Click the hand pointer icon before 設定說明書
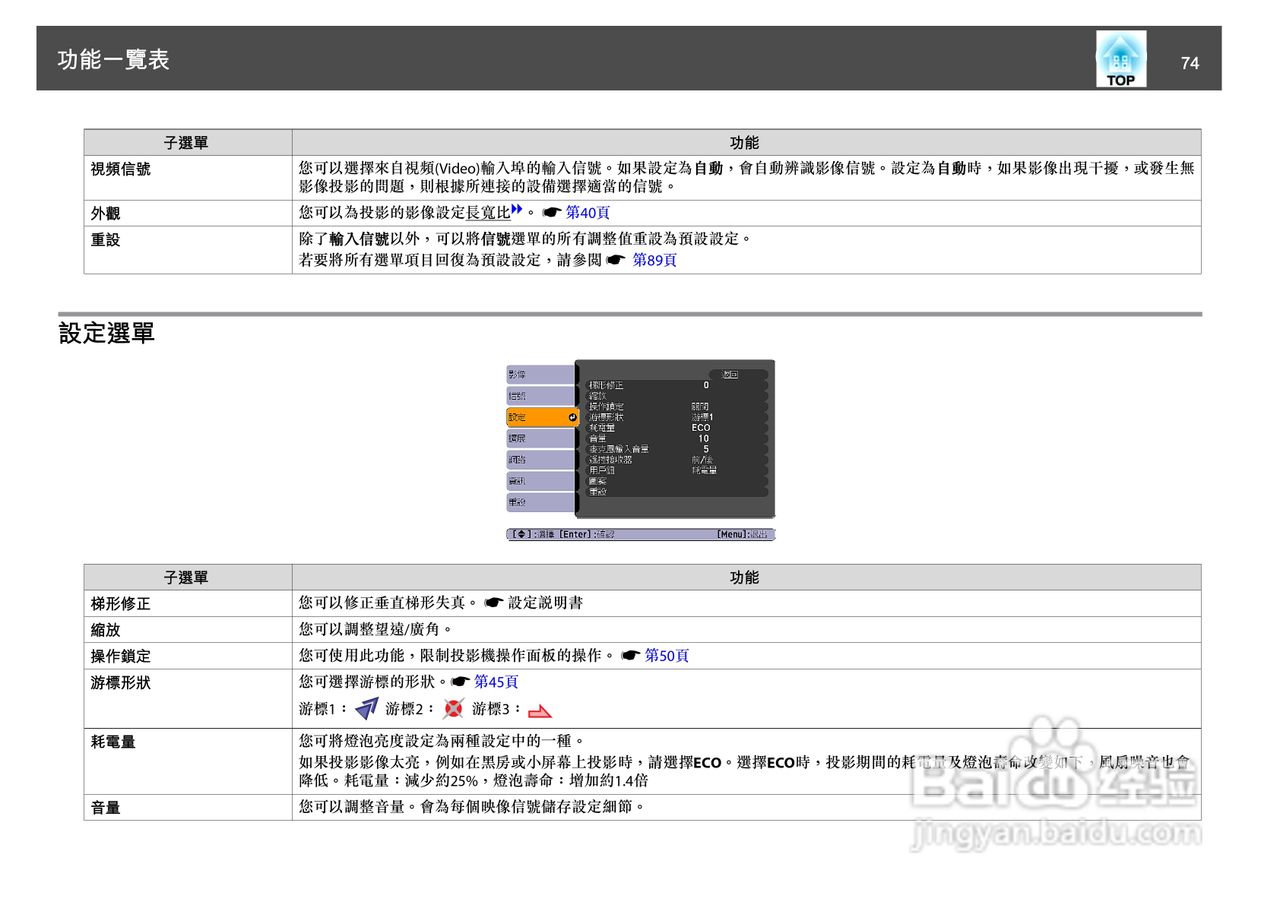This screenshot has width=1280, height=905. point(493,603)
